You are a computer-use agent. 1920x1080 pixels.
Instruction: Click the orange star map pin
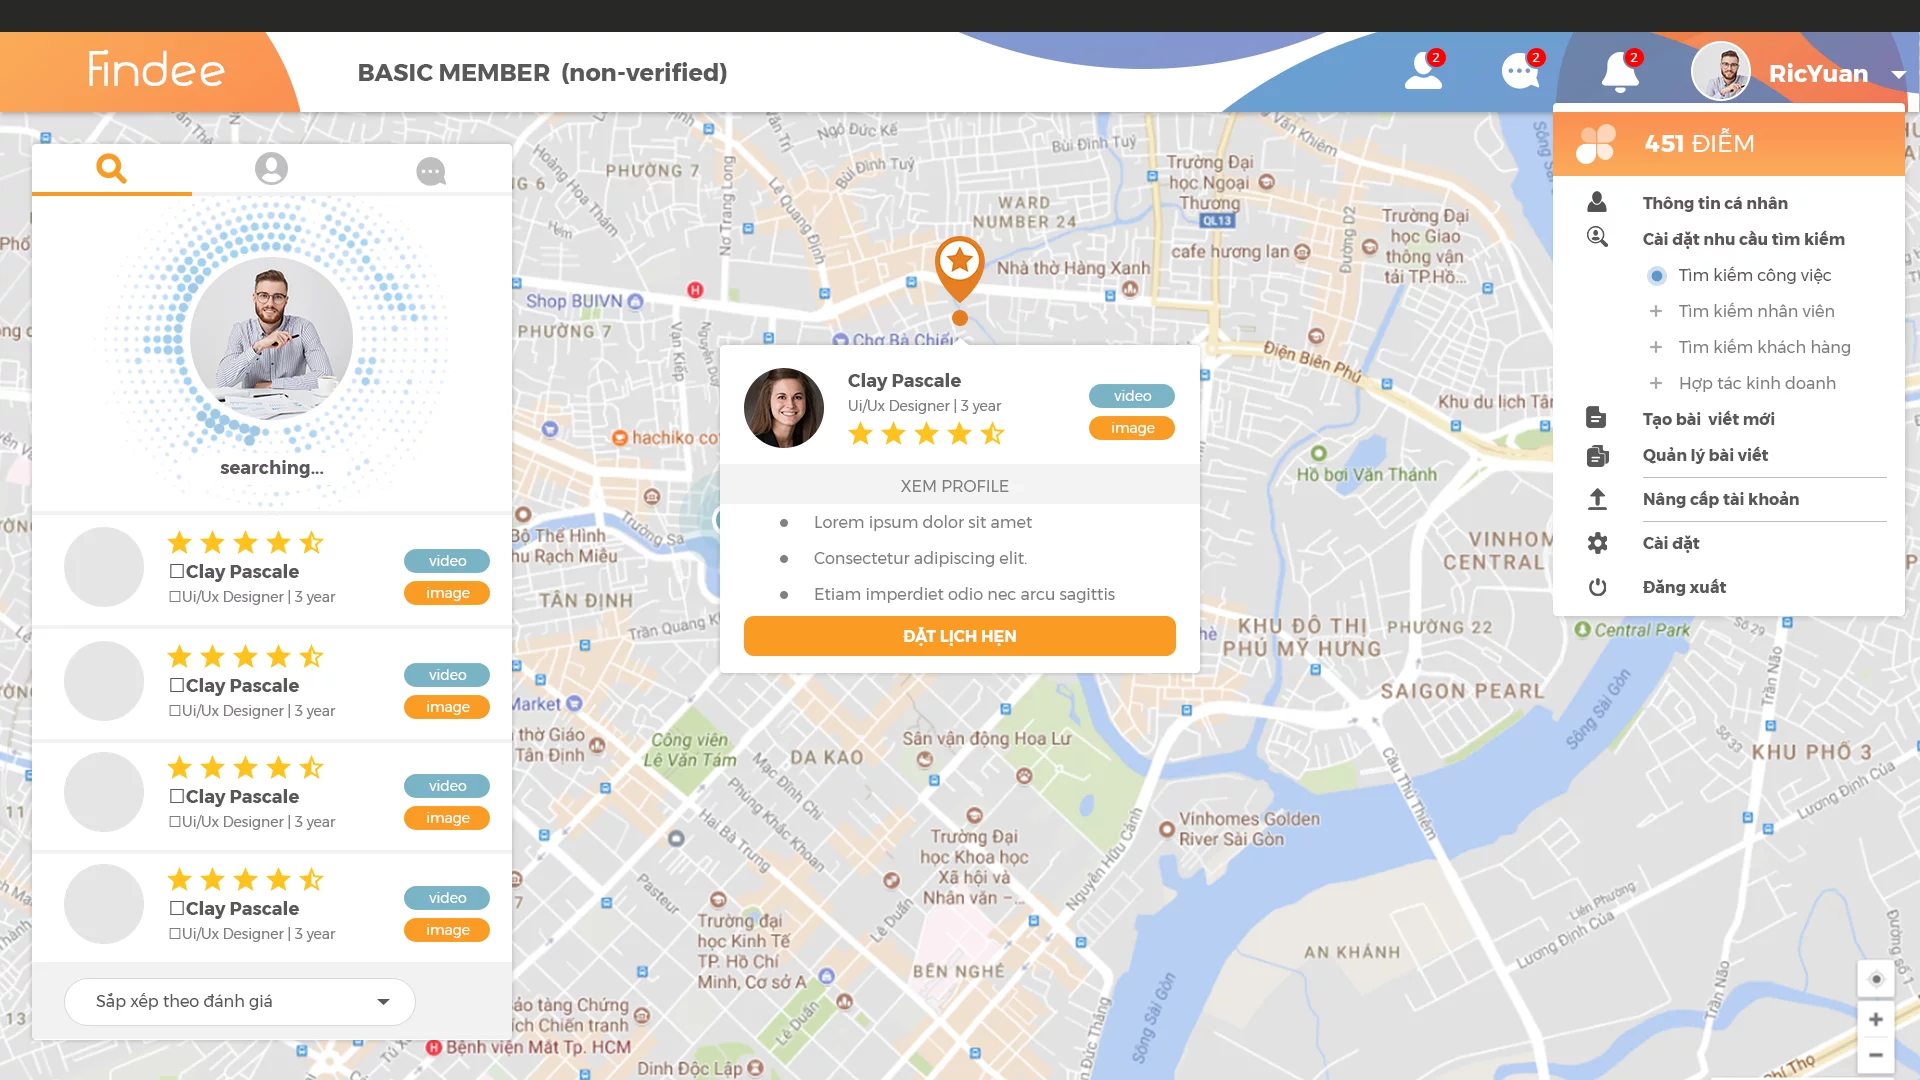click(x=960, y=270)
